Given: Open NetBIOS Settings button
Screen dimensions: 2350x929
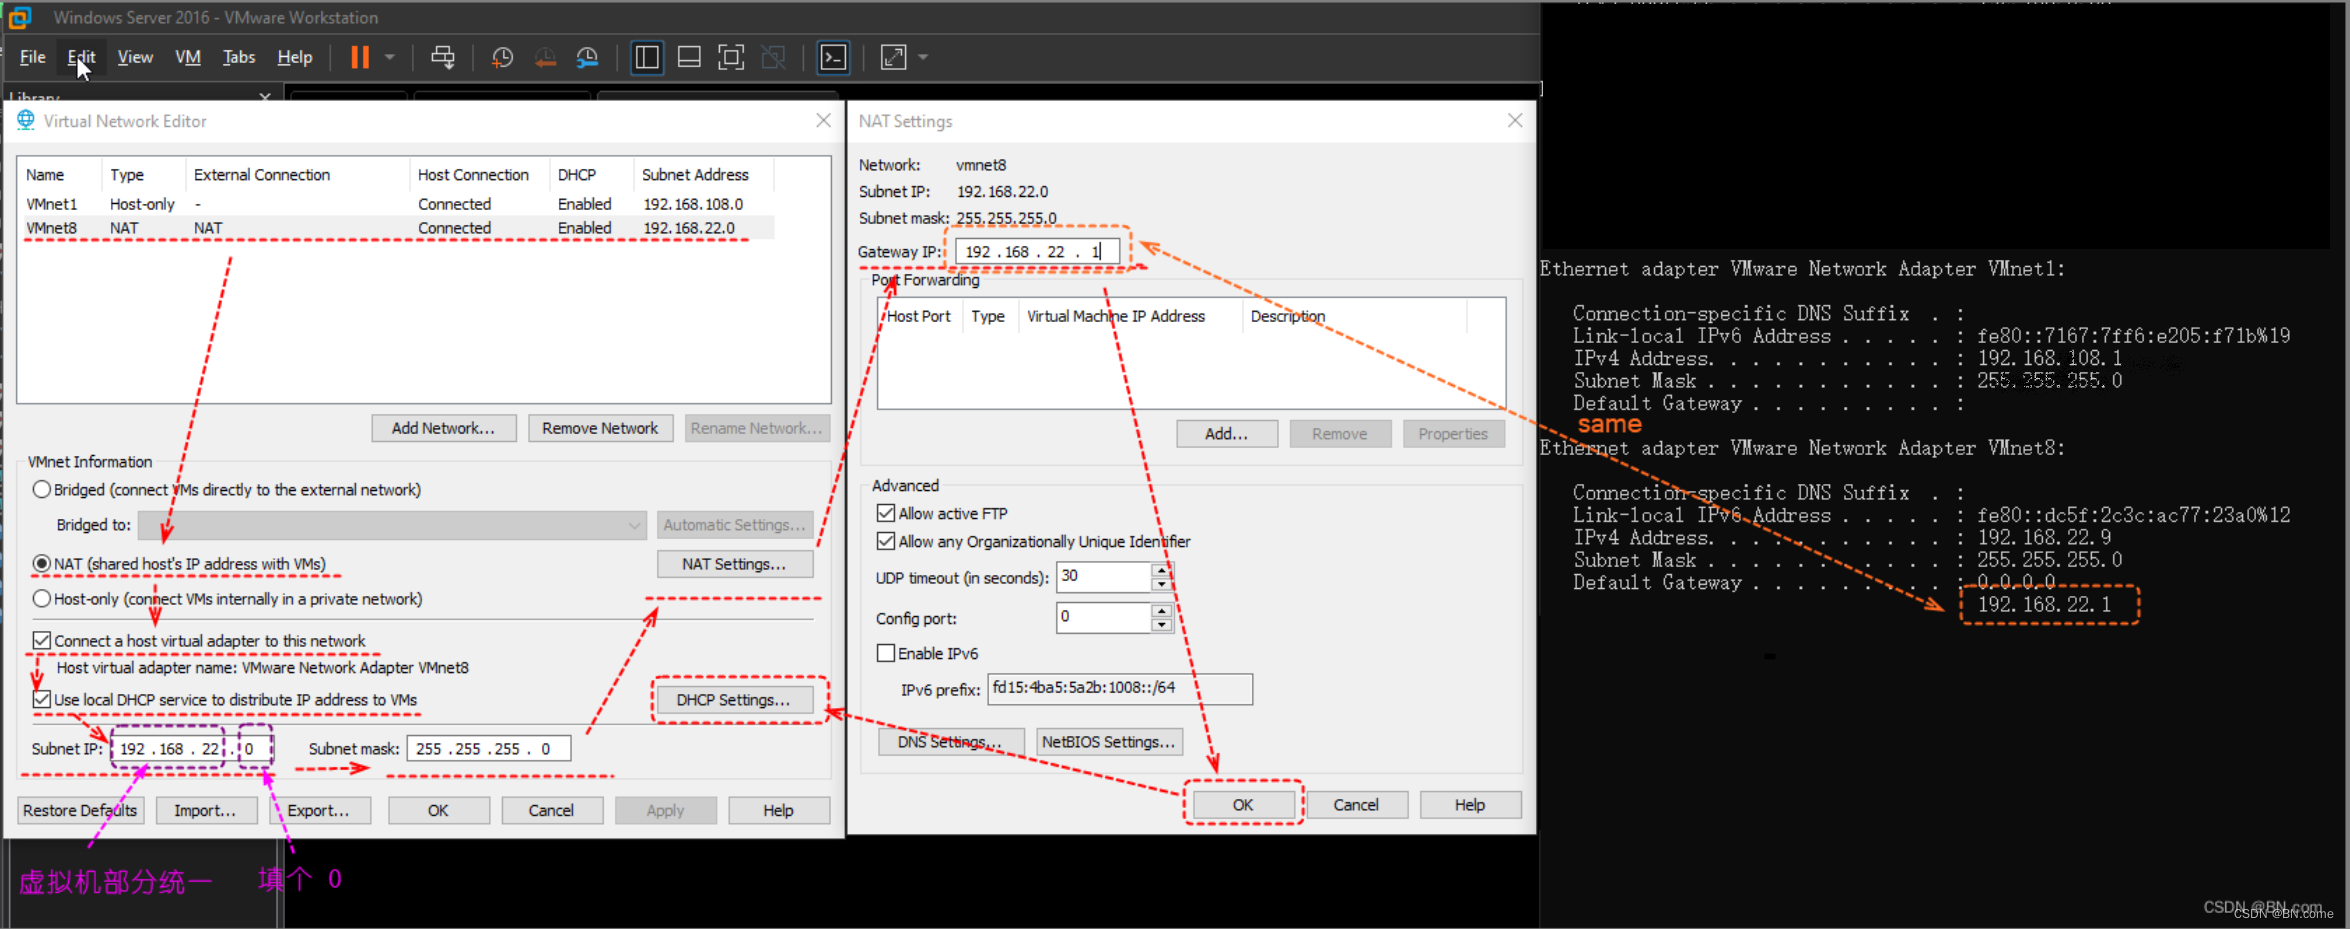Looking at the screenshot, I should click(x=1109, y=742).
